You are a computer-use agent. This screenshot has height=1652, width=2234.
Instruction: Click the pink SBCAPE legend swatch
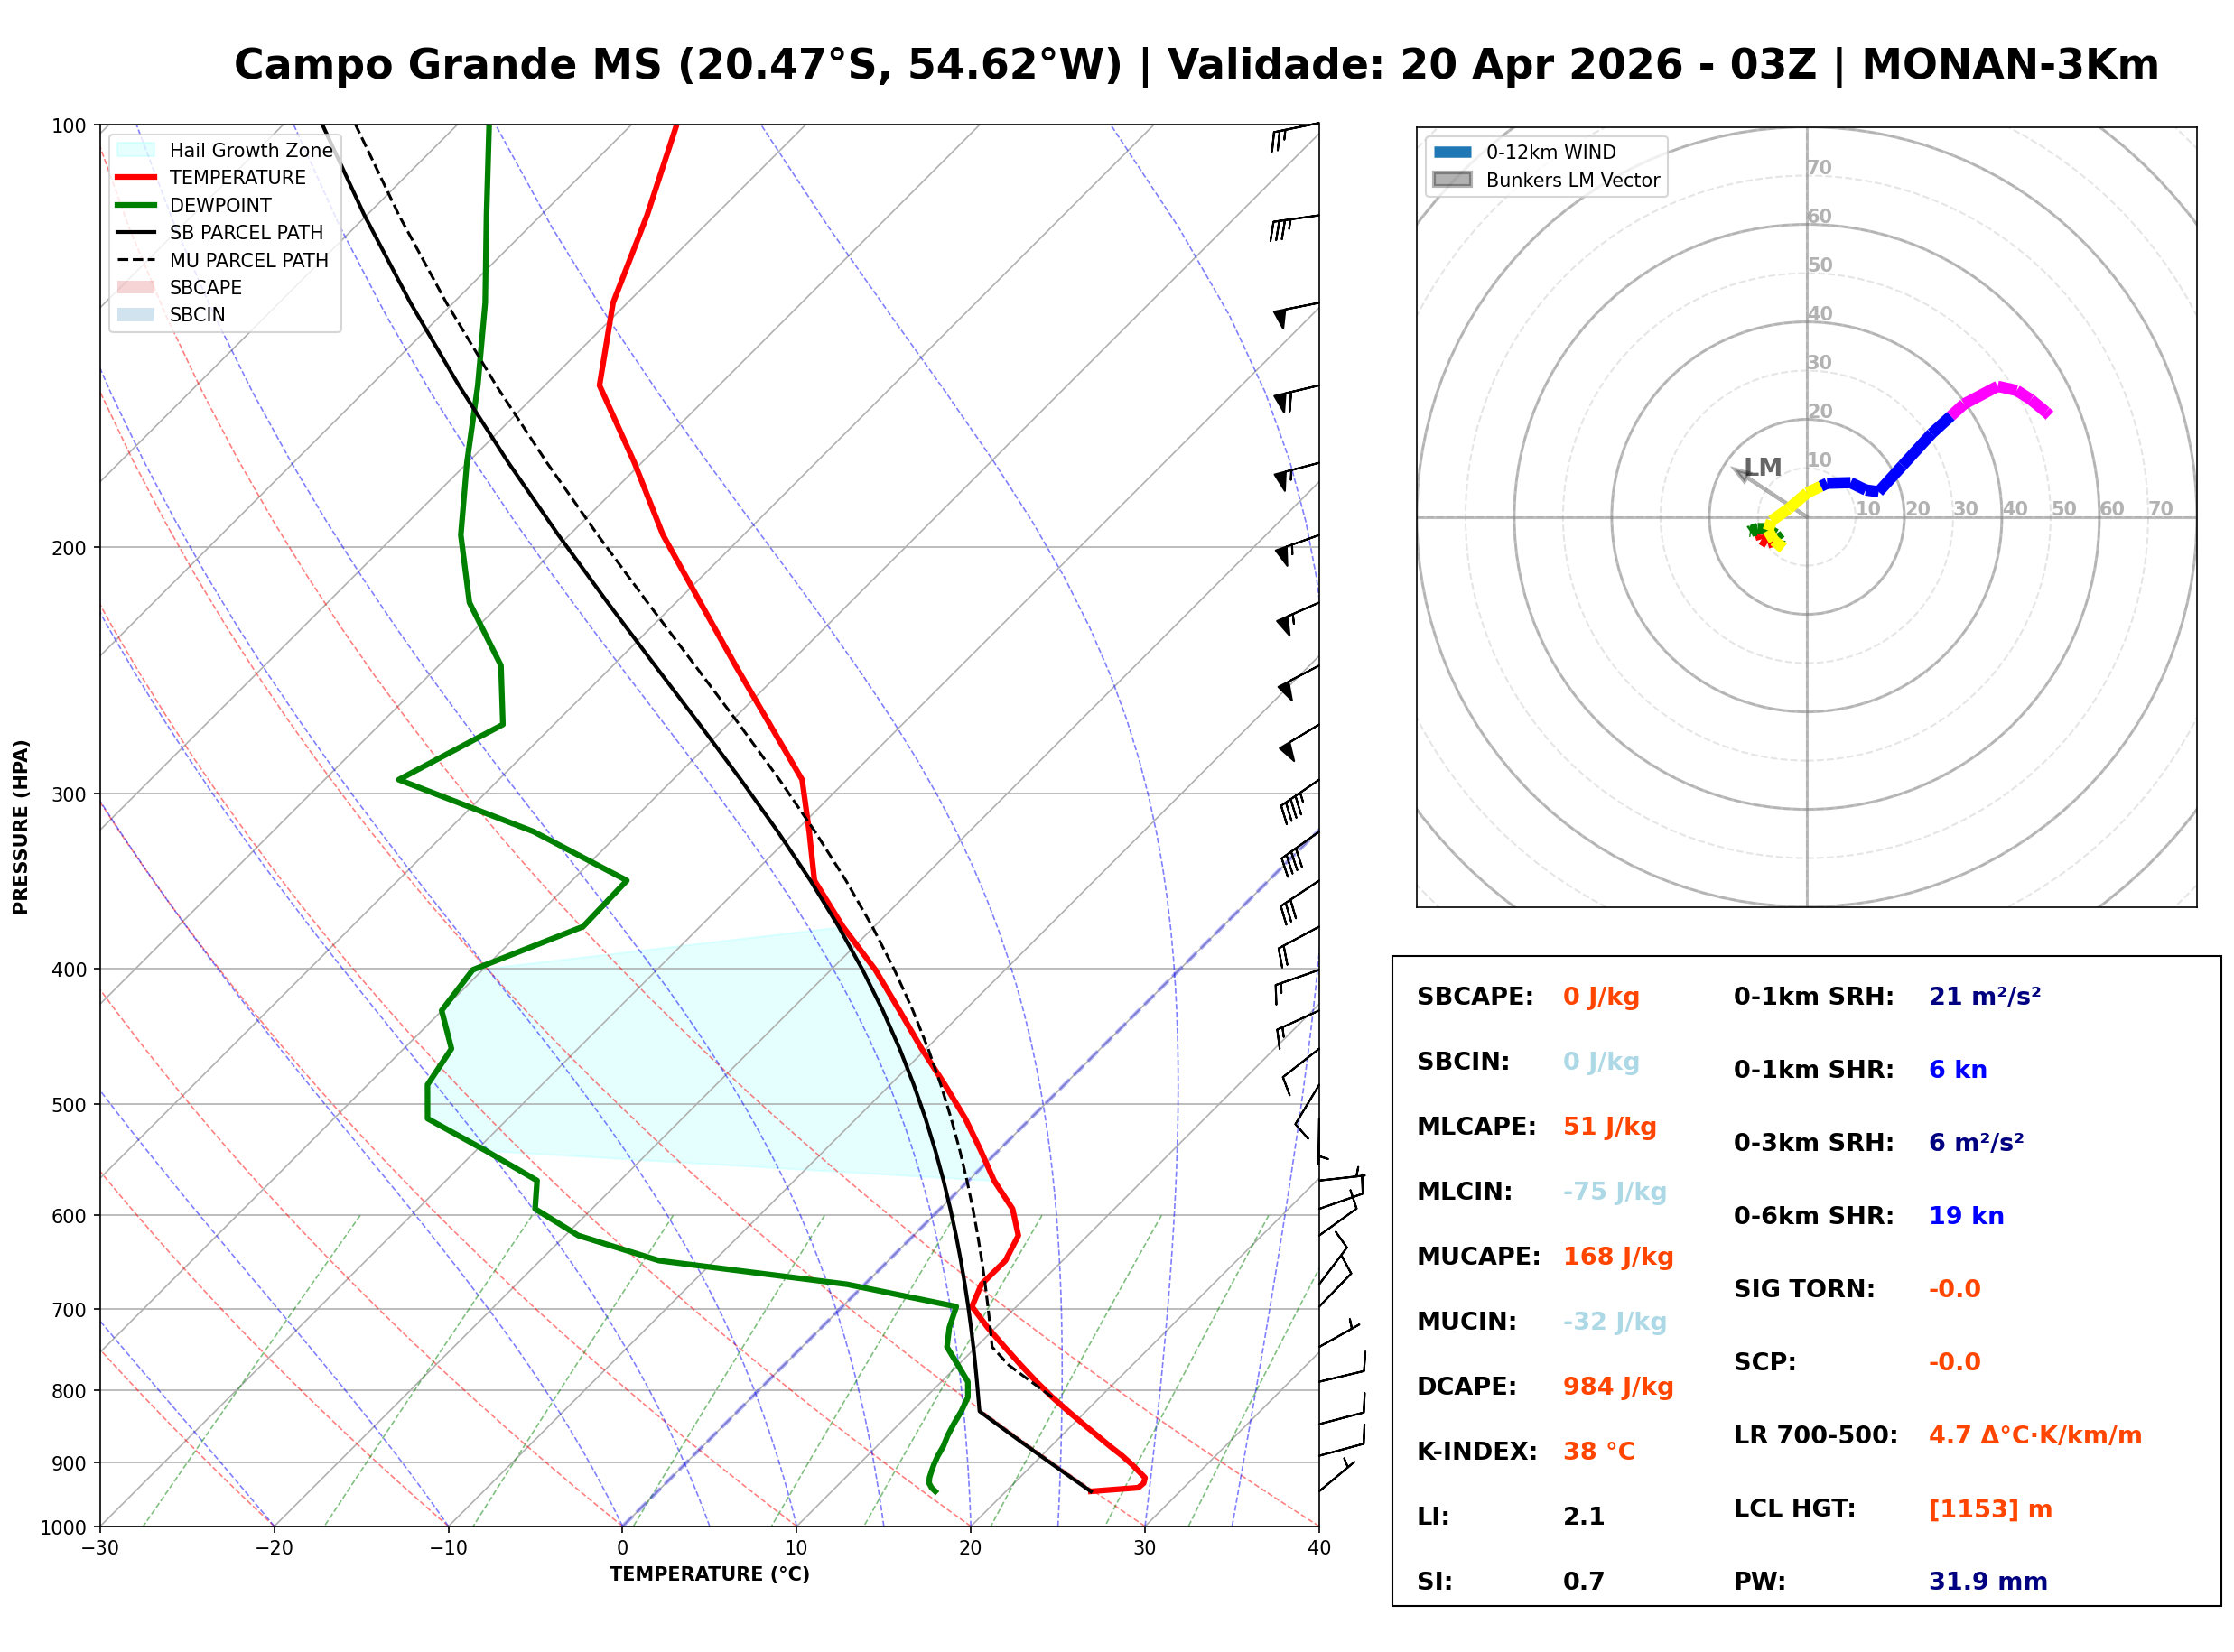pos(136,287)
